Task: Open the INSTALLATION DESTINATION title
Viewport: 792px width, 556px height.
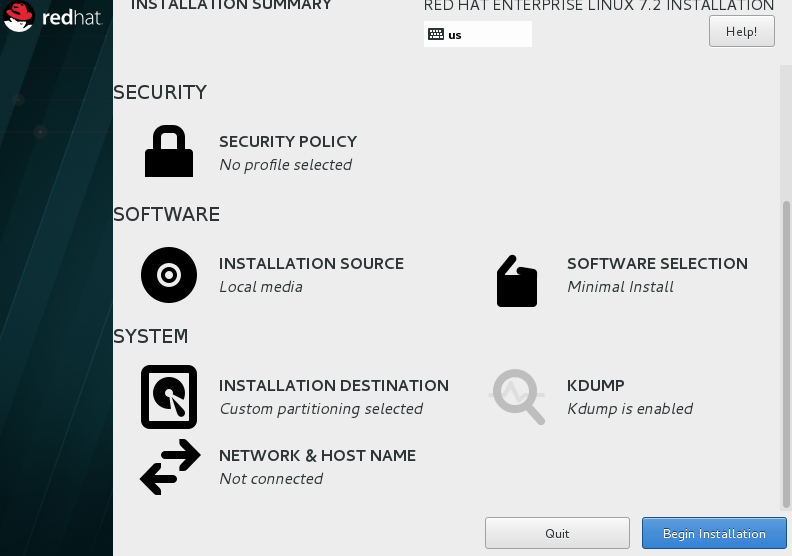Action: pyautogui.click(x=334, y=386)
